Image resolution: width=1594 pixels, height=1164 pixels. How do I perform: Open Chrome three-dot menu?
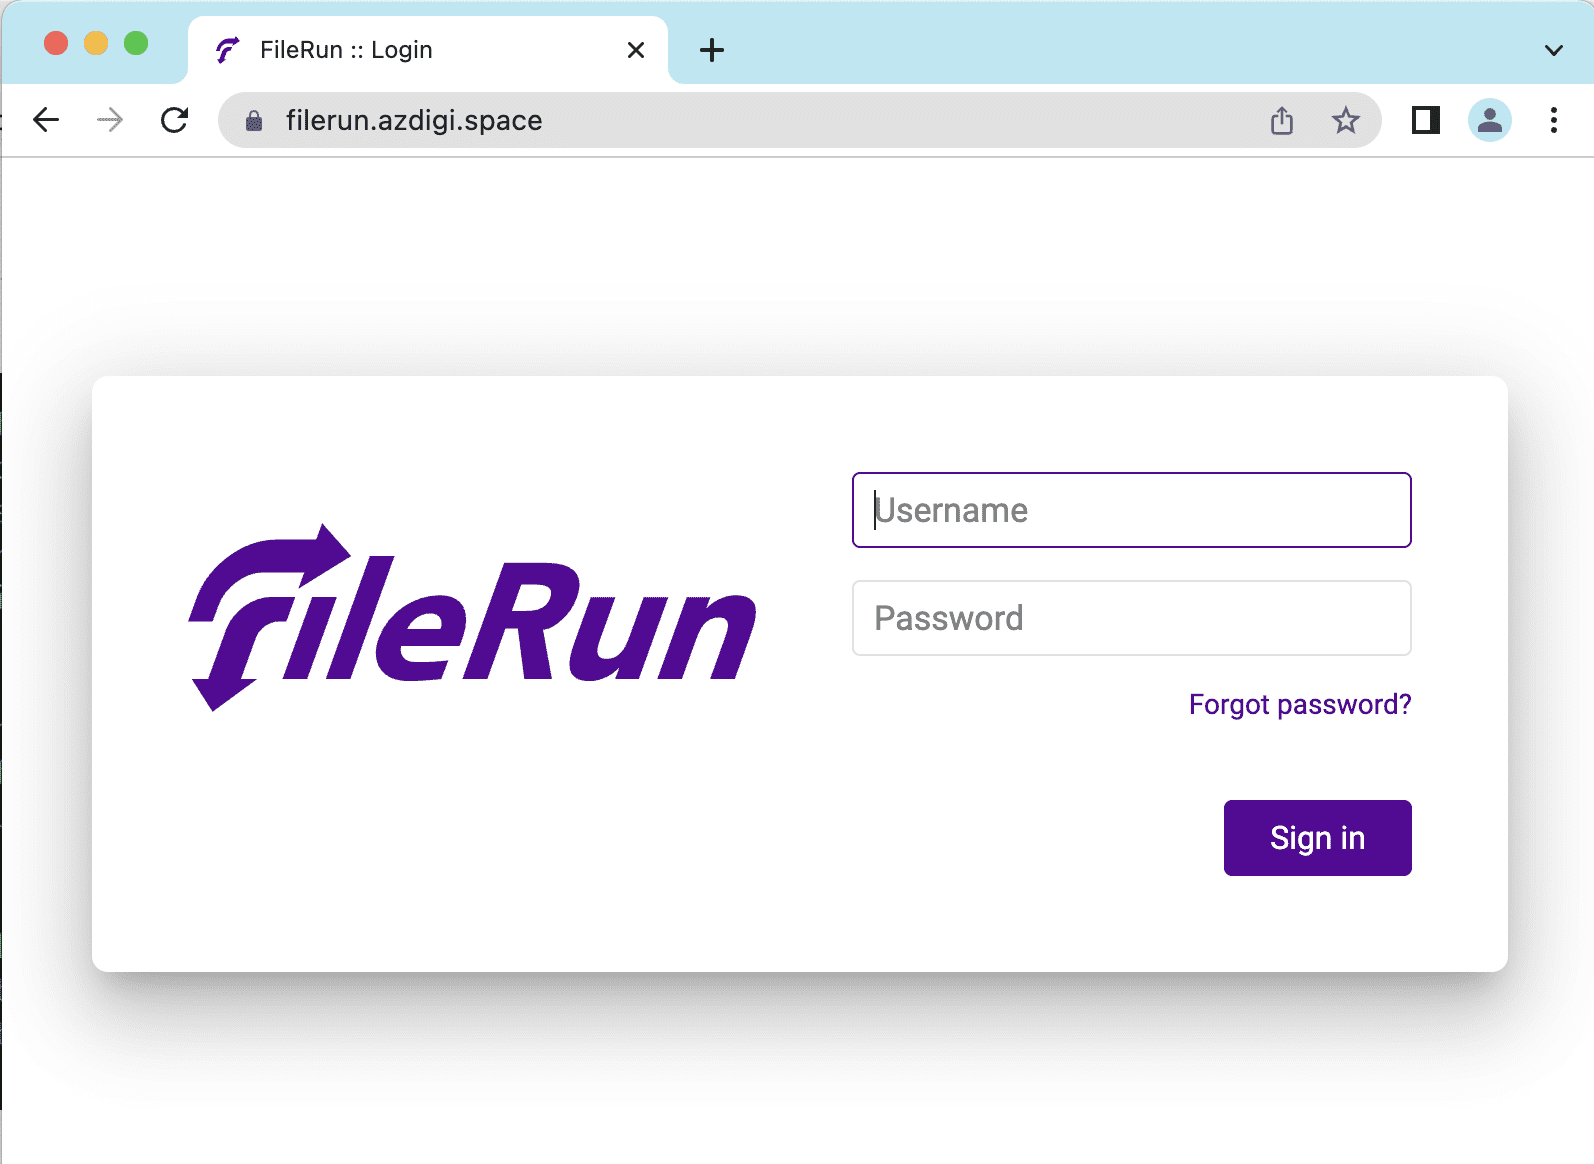click(x=1553, y=120)
